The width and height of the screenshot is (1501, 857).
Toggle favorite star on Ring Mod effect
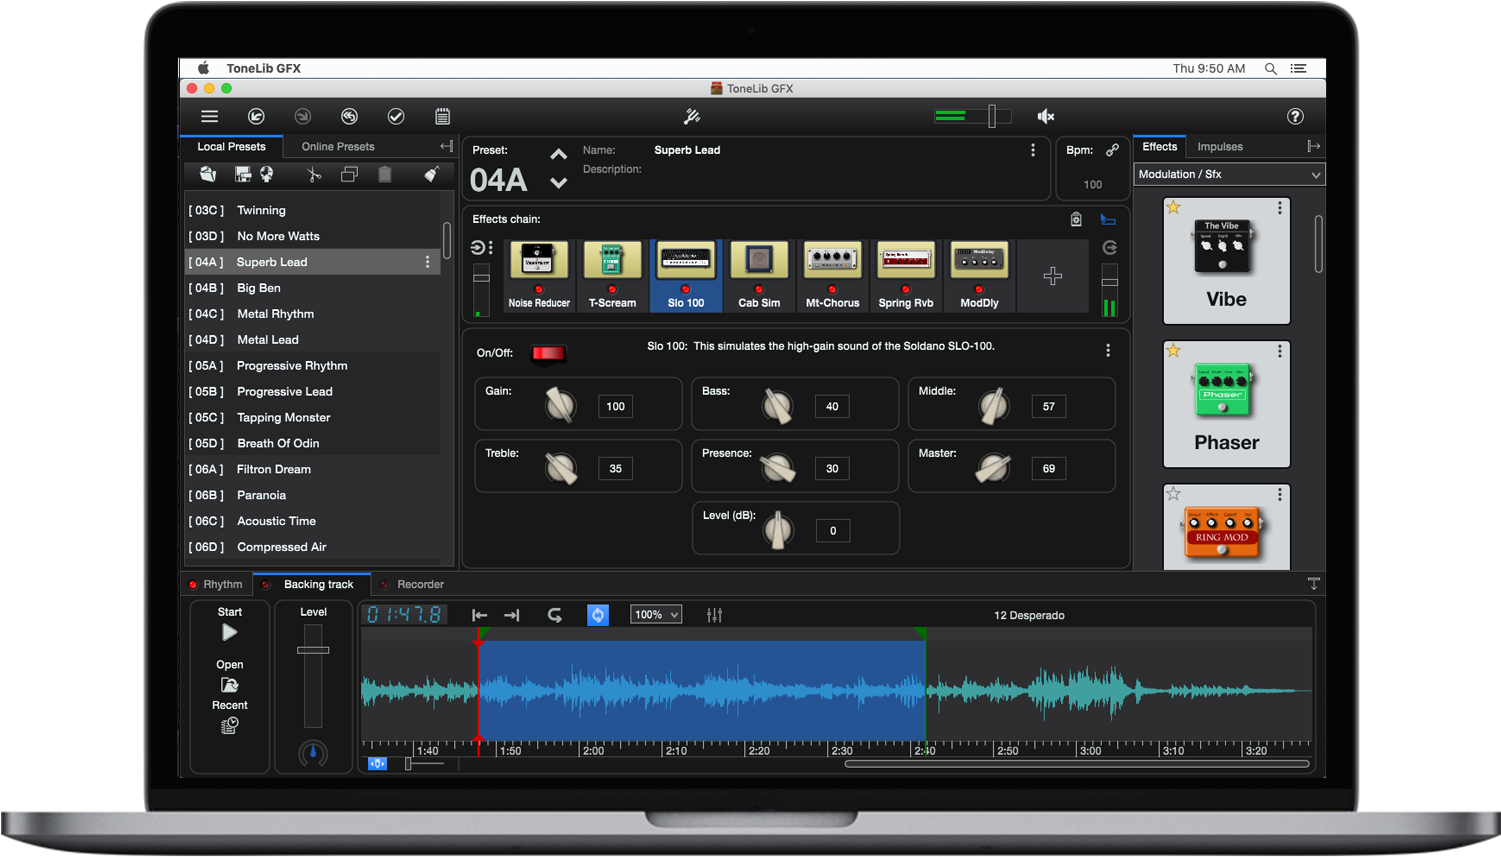(1174, 494)
